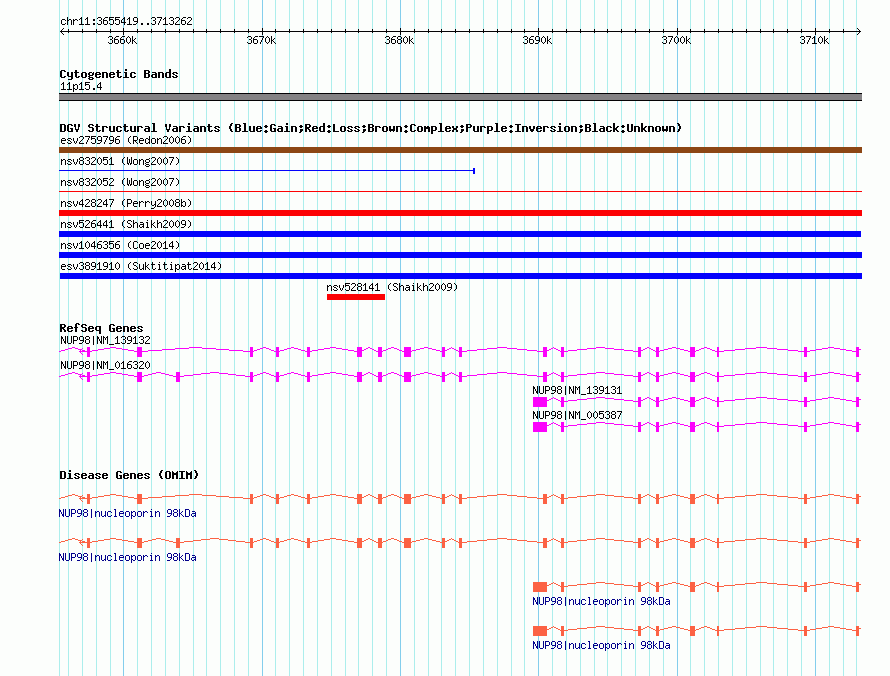Select the thin blue nsv832051 Wong2007 variant line

click(x=267, y=170)
